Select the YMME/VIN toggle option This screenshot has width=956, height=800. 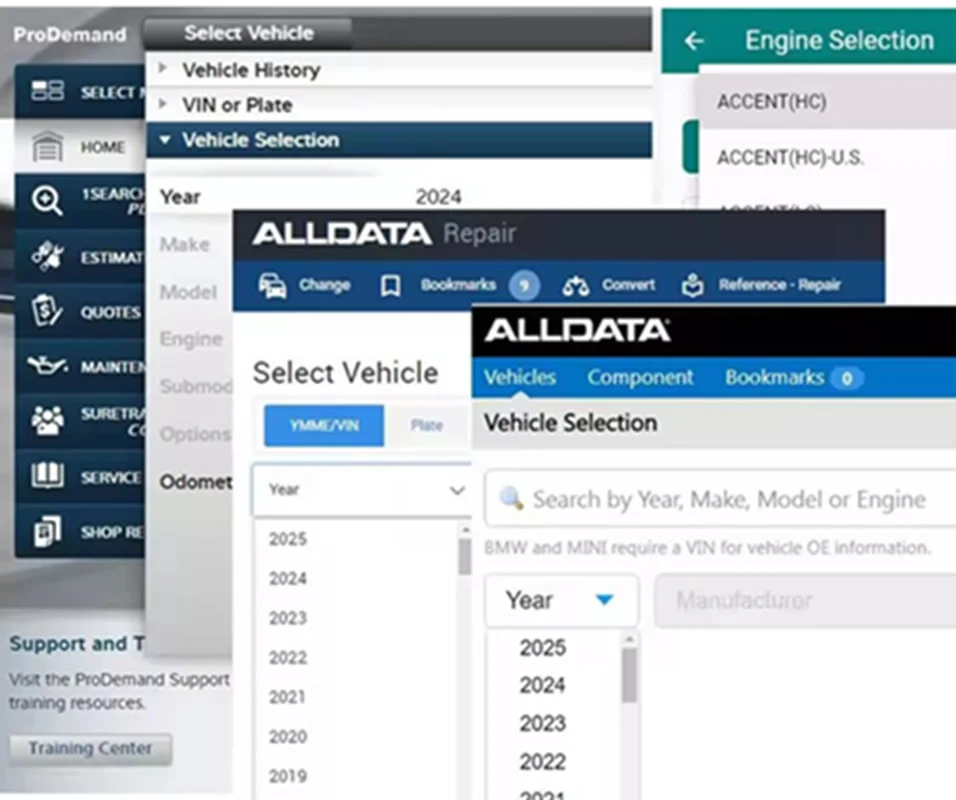coord(322,425)
